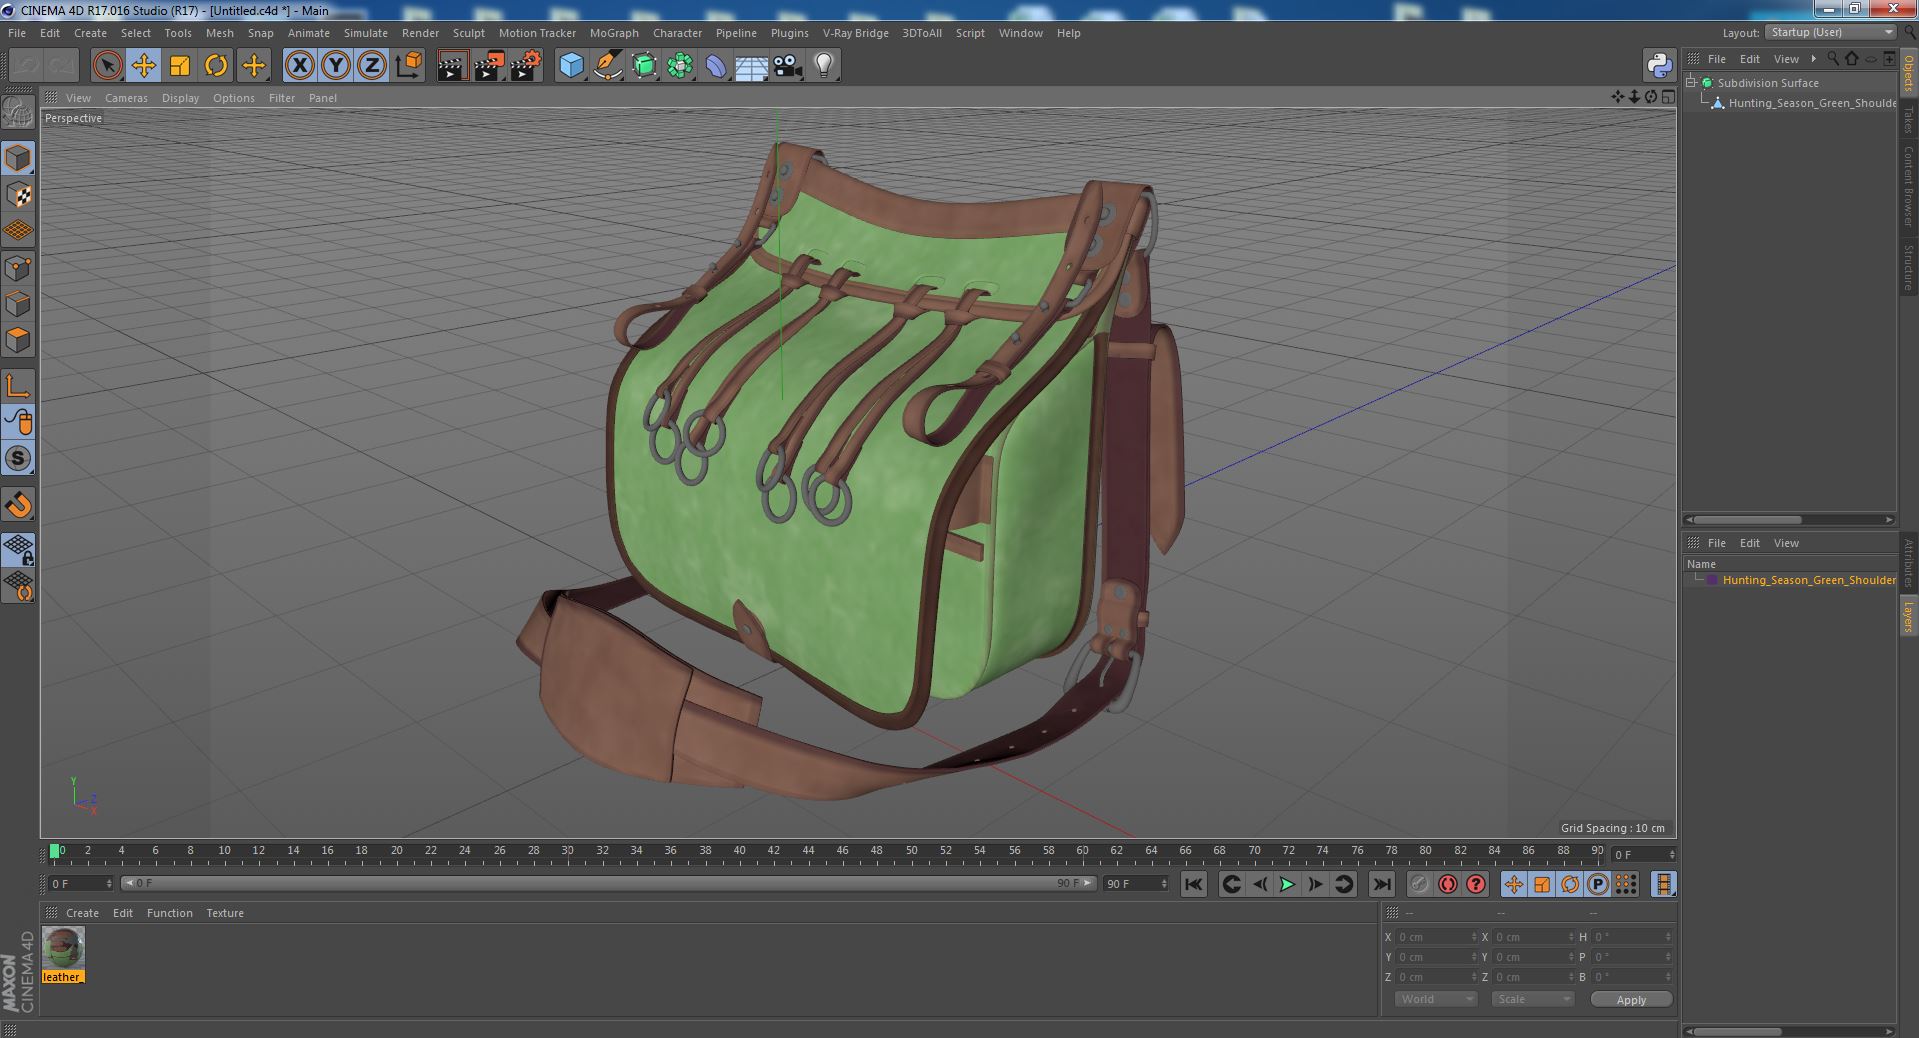Open the V-Ray Bridge menu
The image size is (1919, 1038).
click(x=855, y=33)
